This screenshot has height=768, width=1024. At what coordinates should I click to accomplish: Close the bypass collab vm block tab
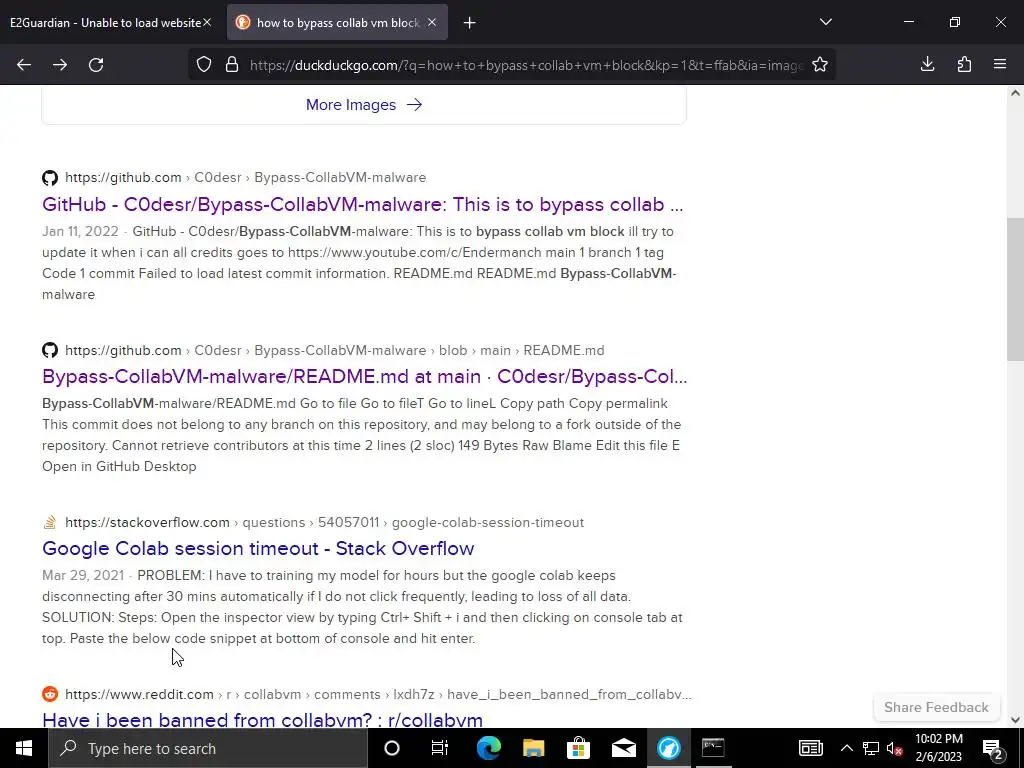click(x=432, y=22)
